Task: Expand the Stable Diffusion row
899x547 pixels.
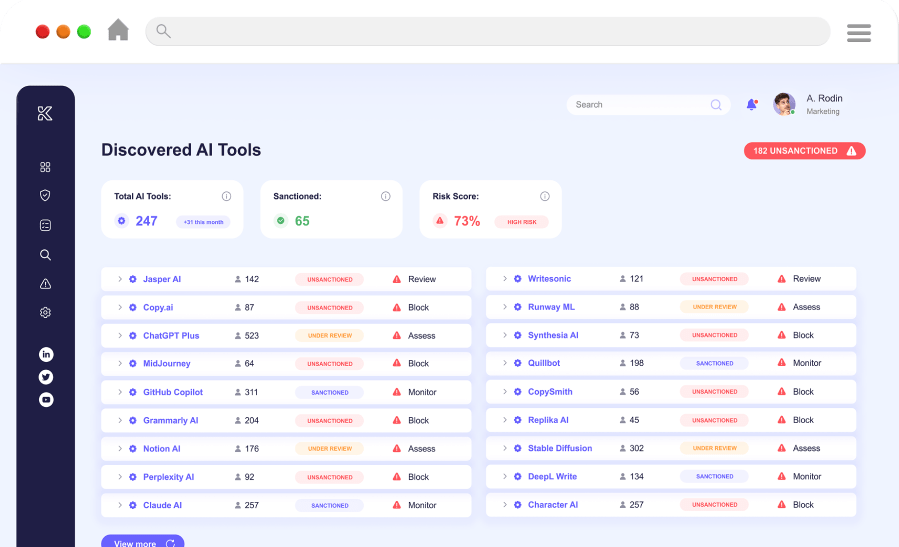Action: (x=504, y=448)
